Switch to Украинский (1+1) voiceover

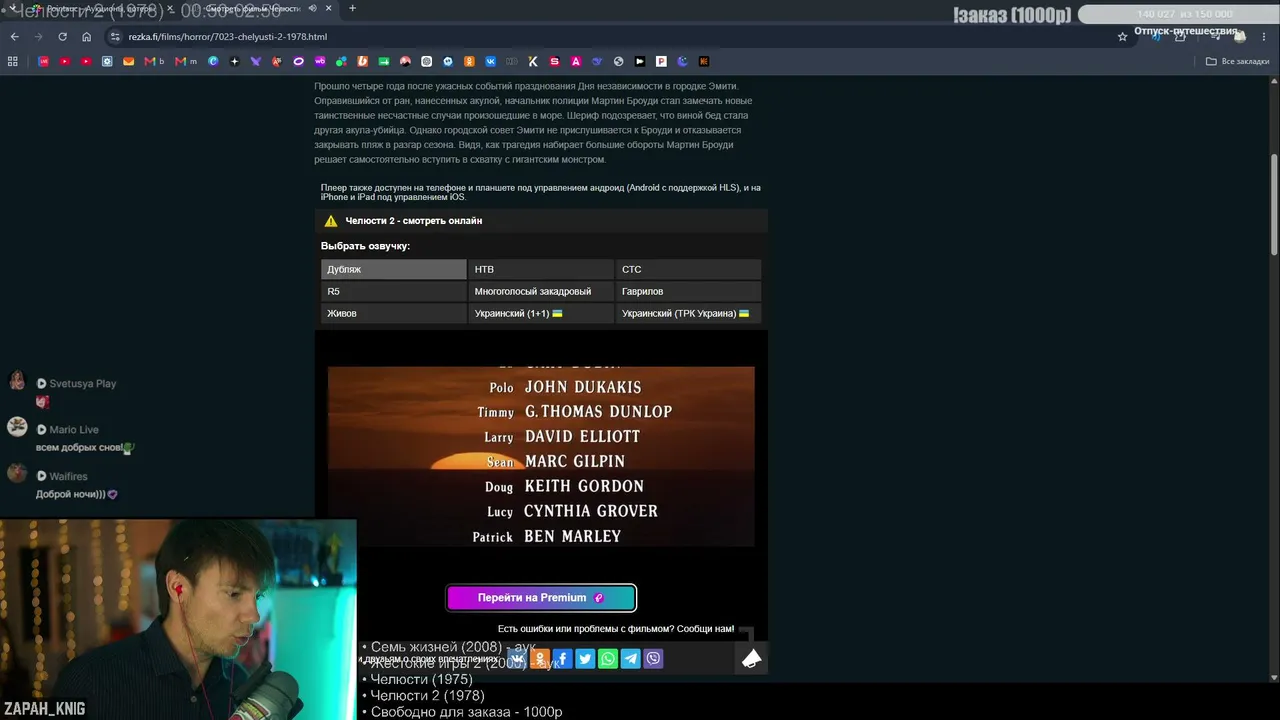click(541, 313)
